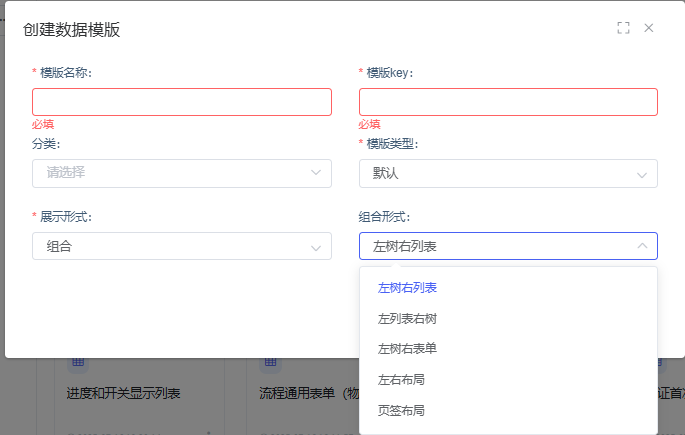This screenshot has width=685, height=435.
Task: Click the chevron arrow in 分类 dropdown
Action: point(315,173)
